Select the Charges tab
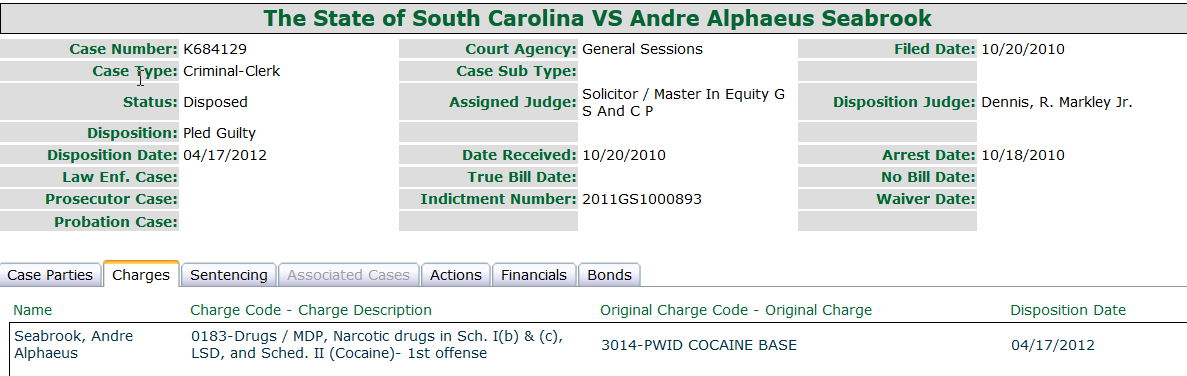 [141, 275]
